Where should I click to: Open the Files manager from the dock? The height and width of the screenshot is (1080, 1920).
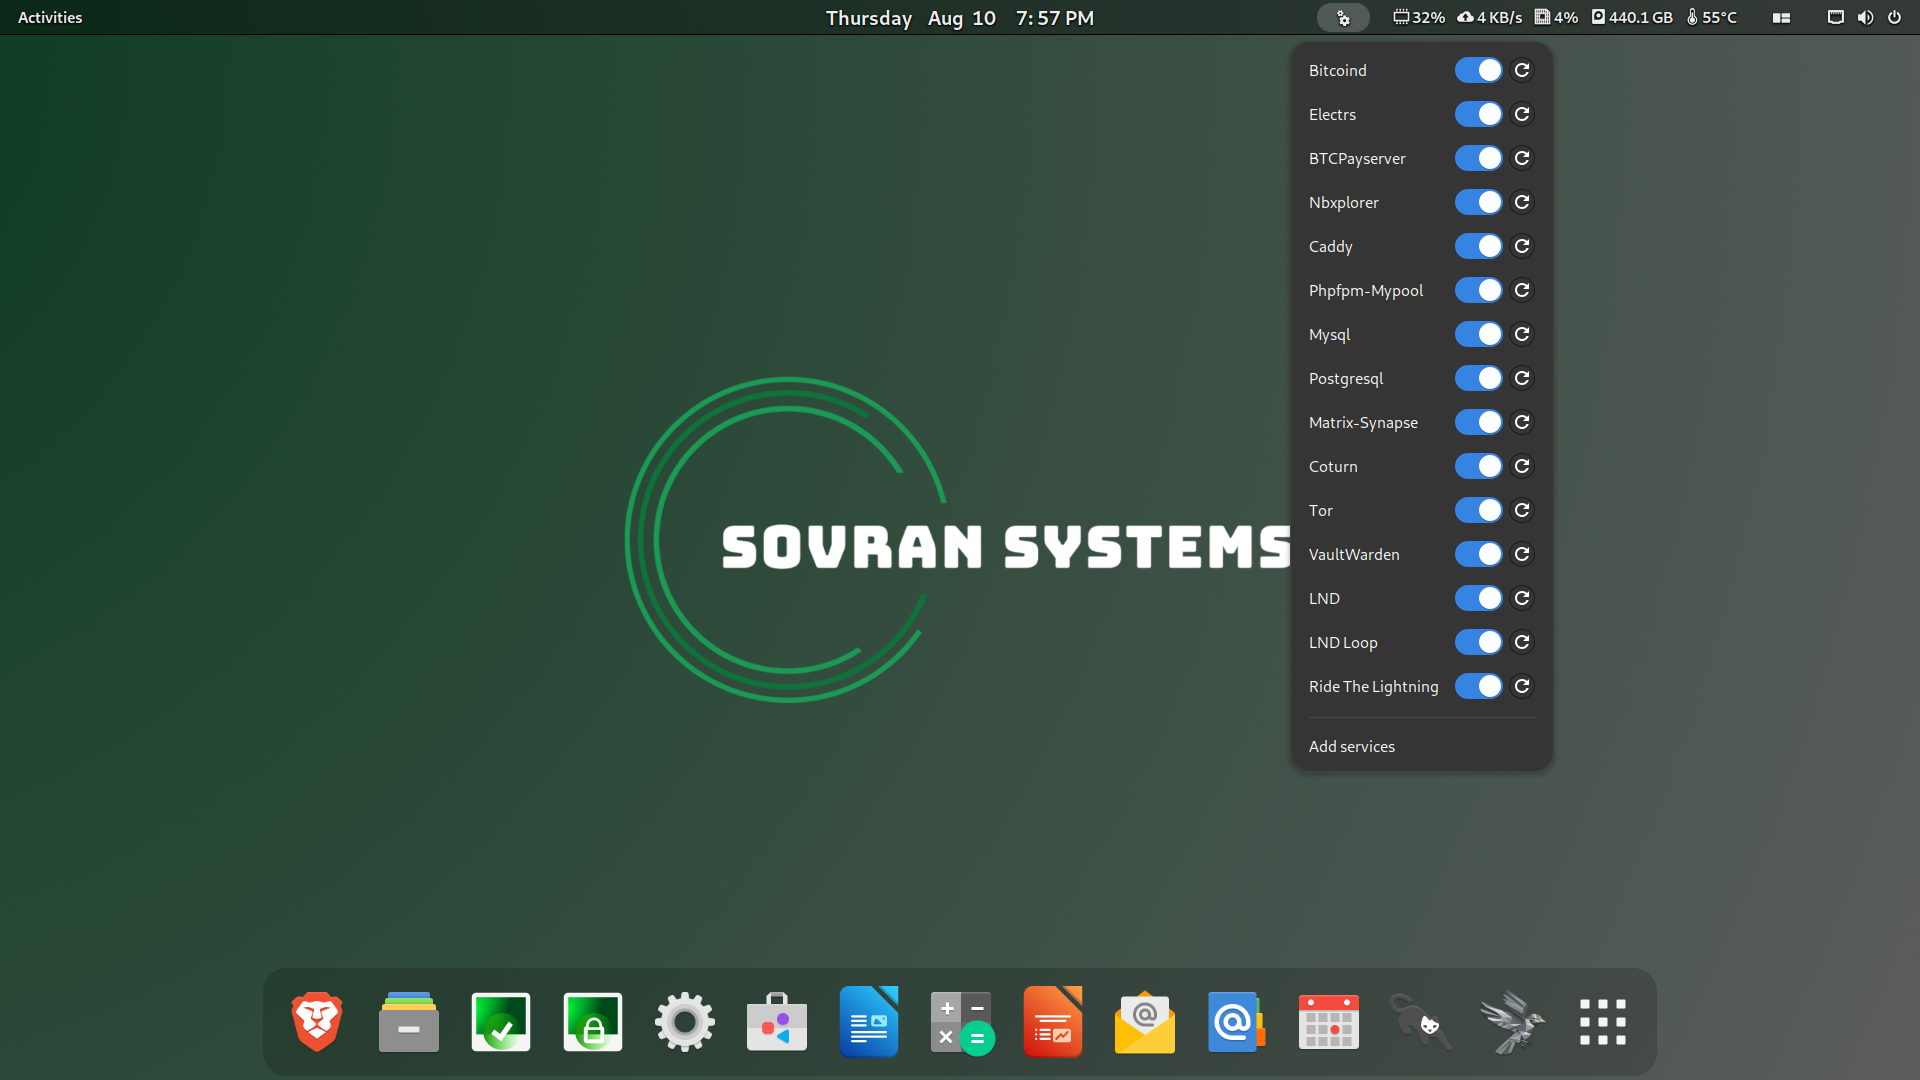409,1022
